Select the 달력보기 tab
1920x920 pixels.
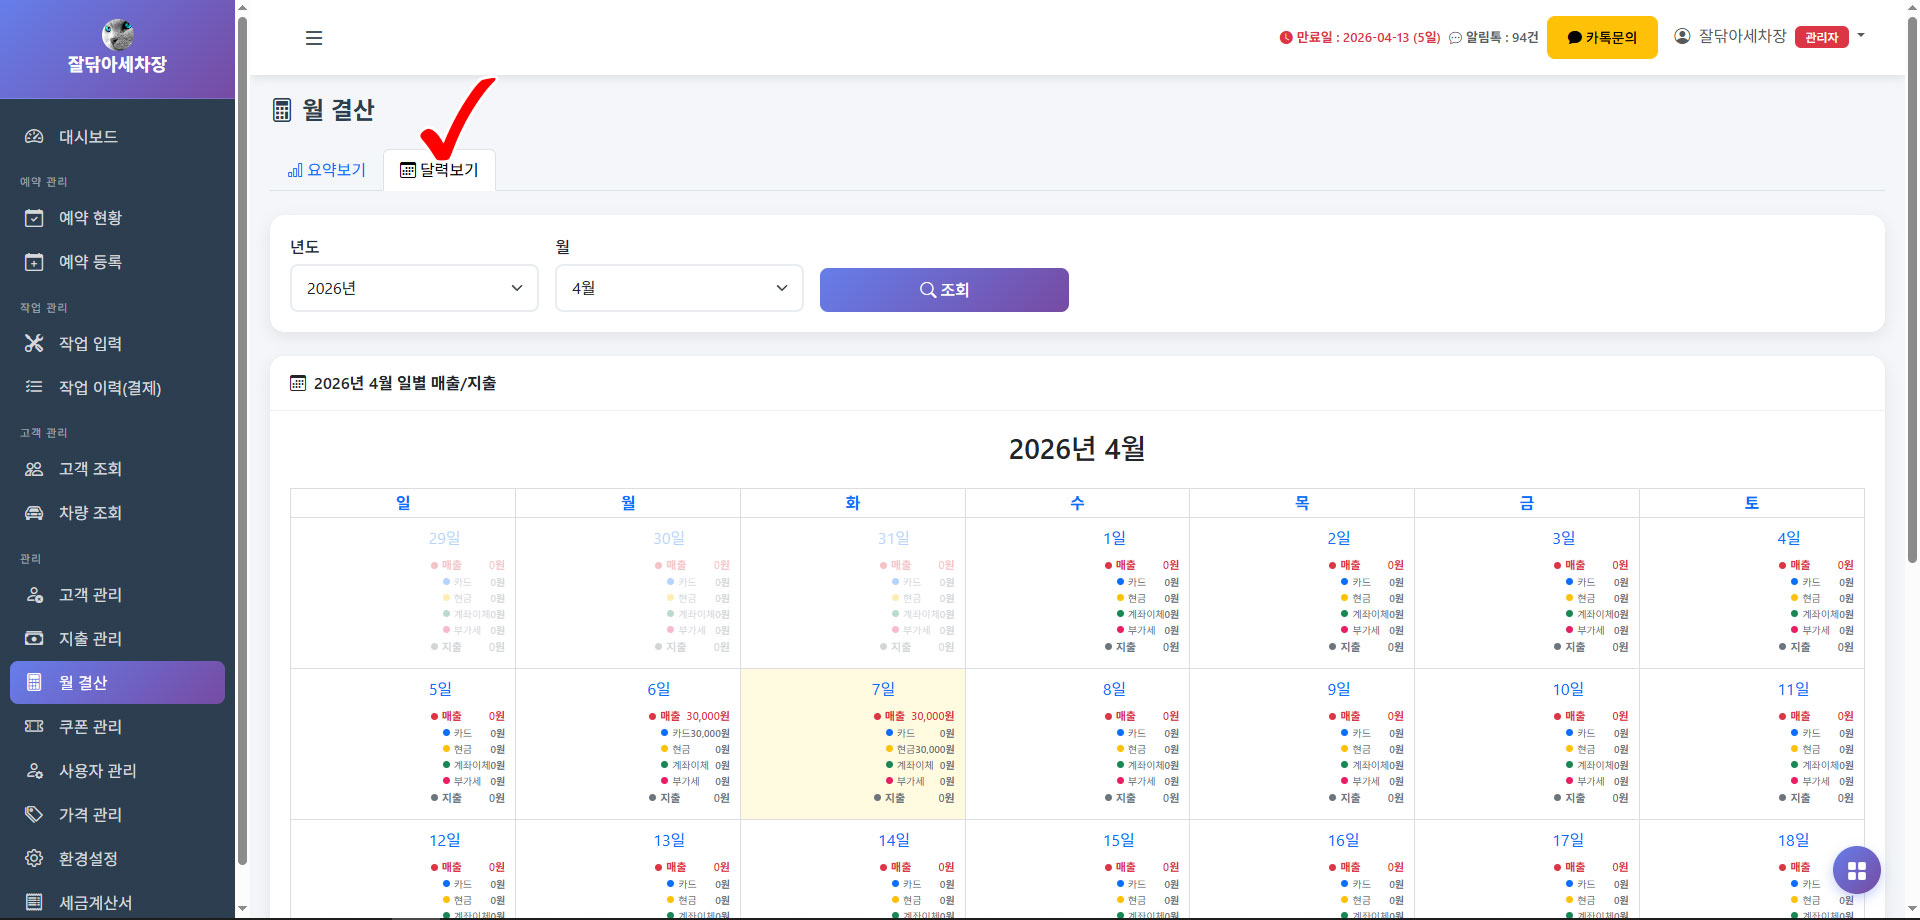pos(439,170)
